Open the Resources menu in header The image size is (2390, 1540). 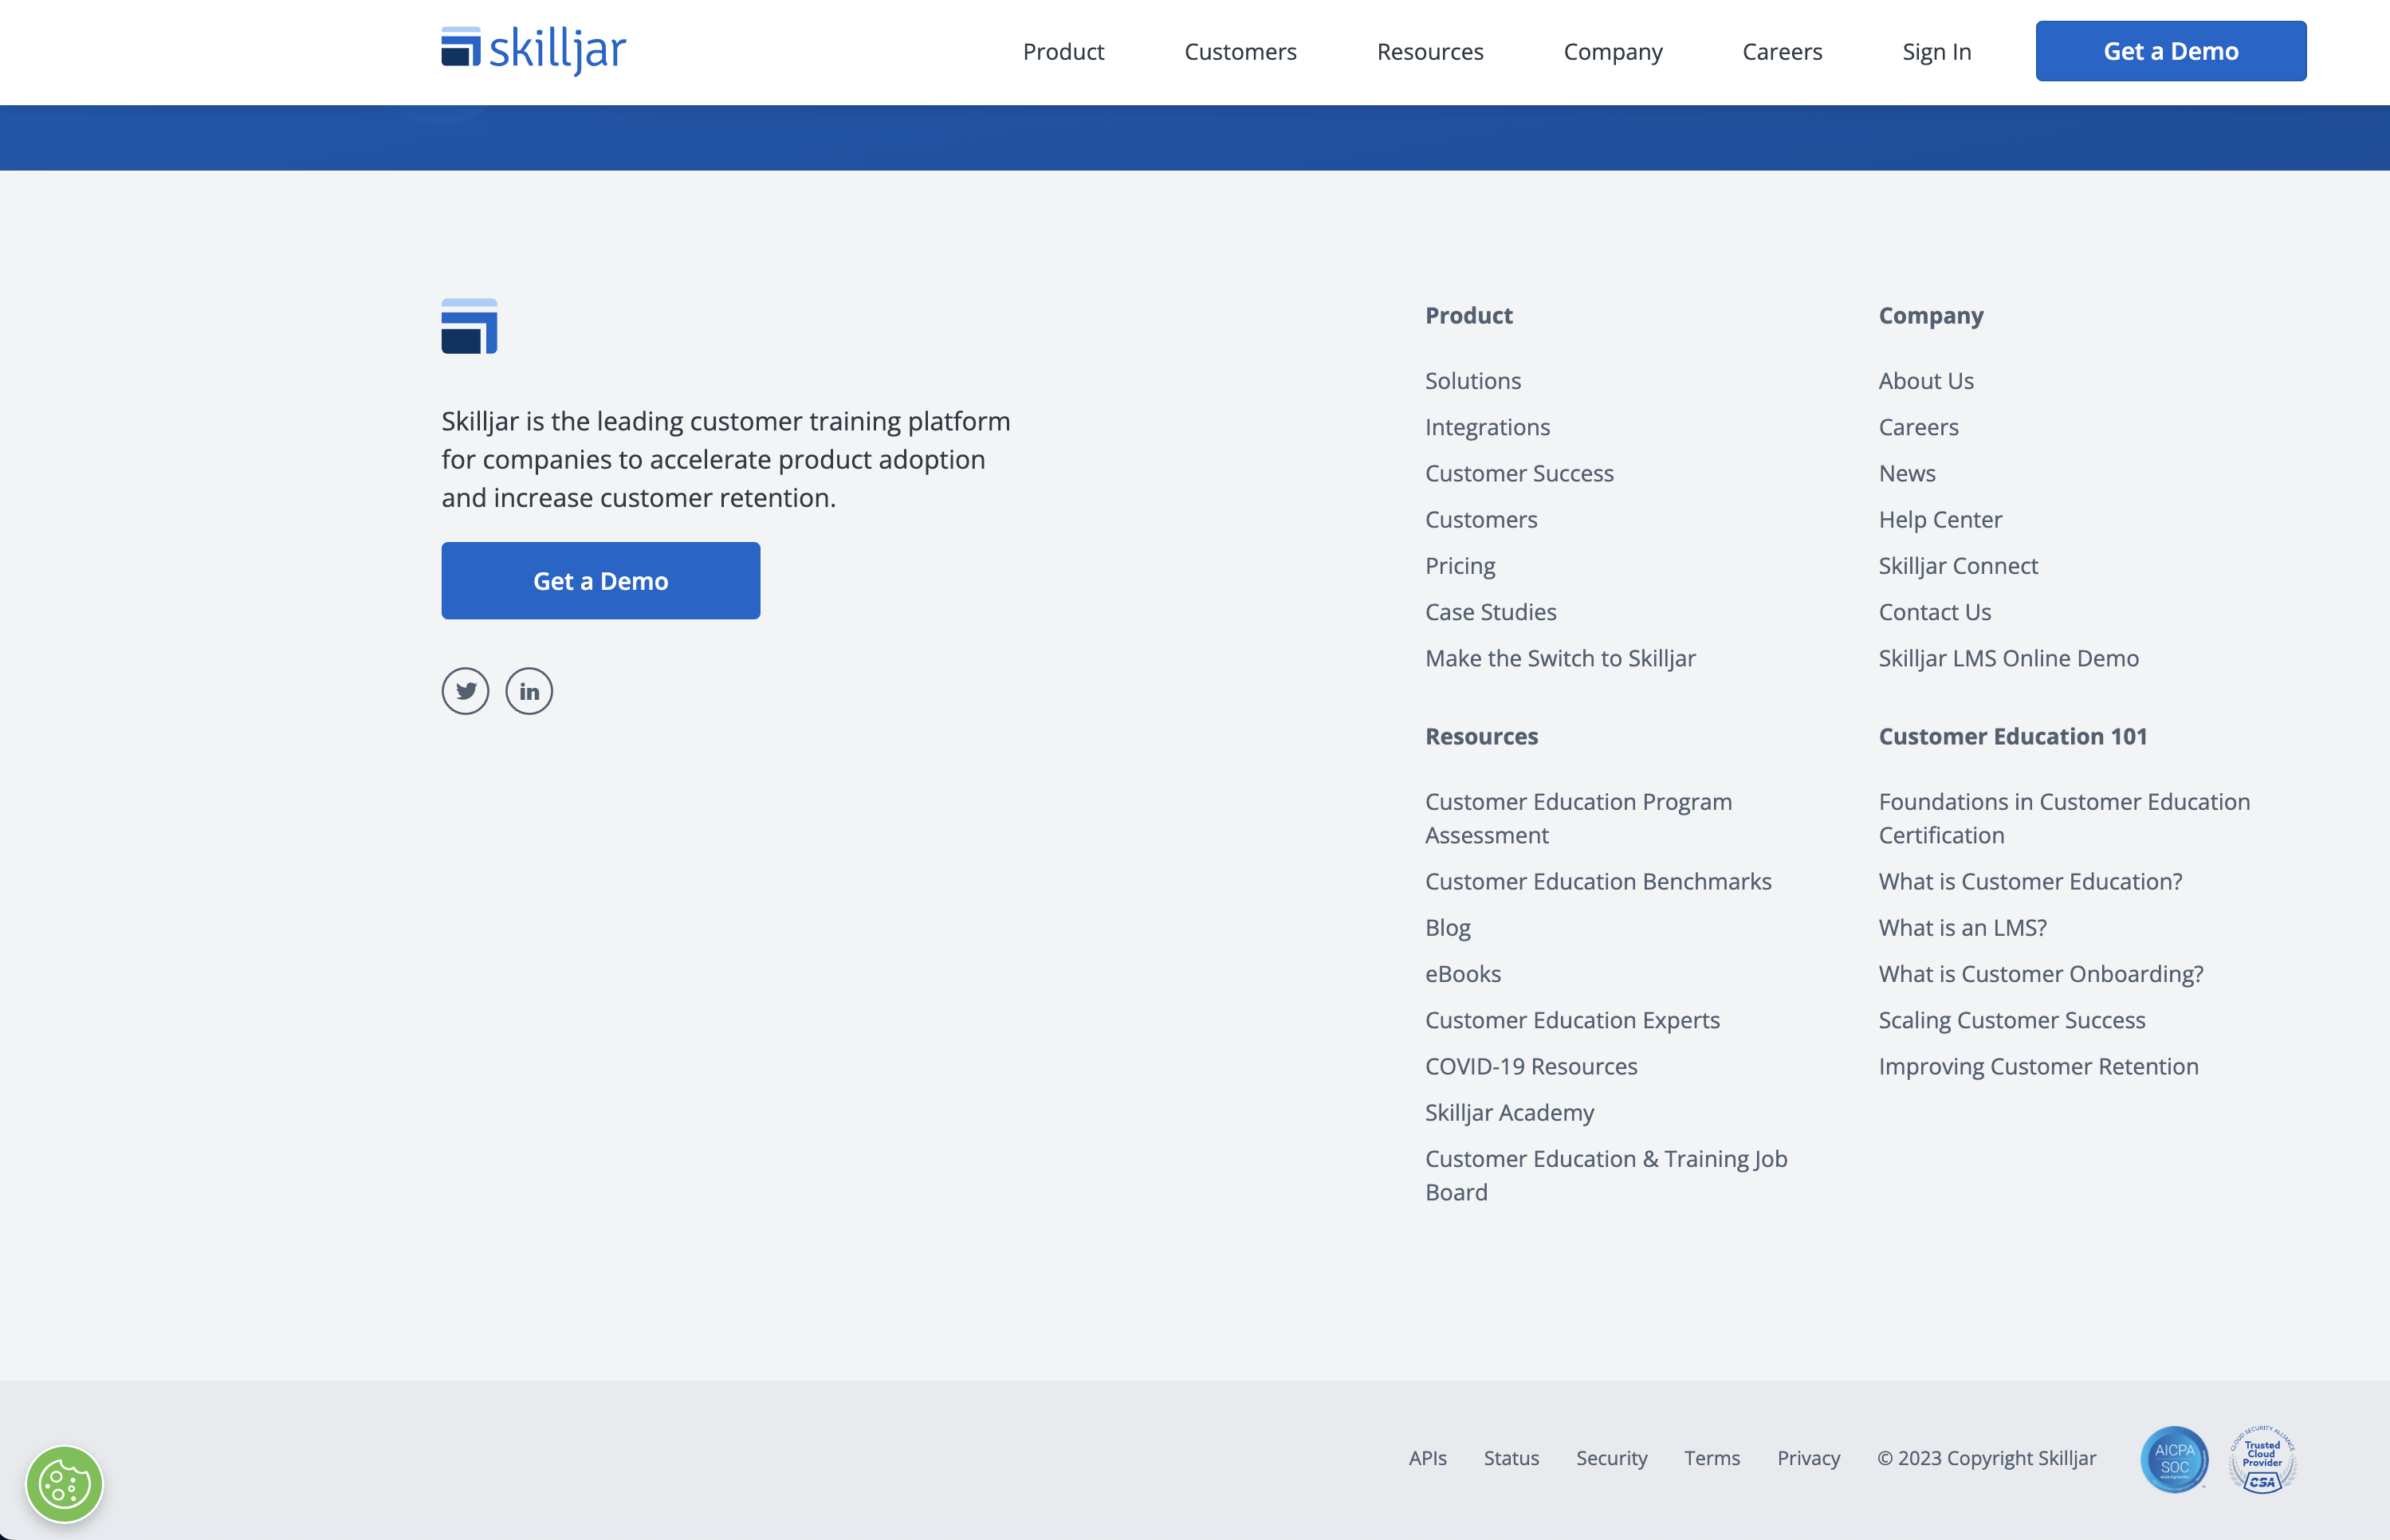pyautogui.click(x=1430, y=51)
